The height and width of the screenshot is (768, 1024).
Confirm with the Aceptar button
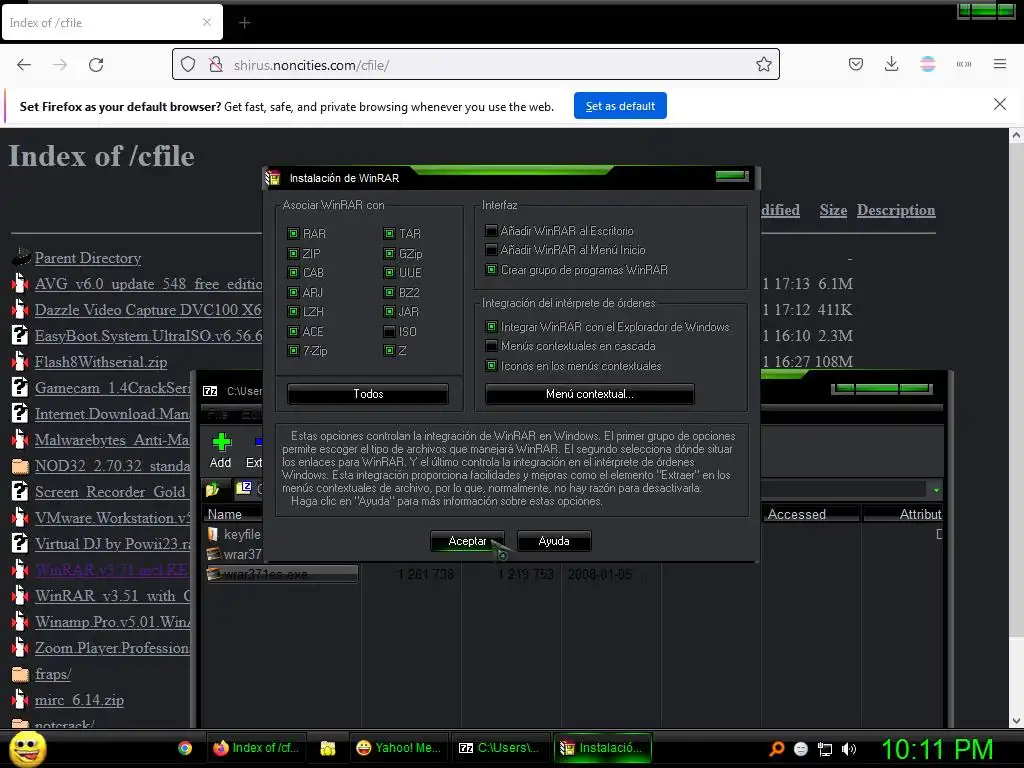[x=467, y=541]
